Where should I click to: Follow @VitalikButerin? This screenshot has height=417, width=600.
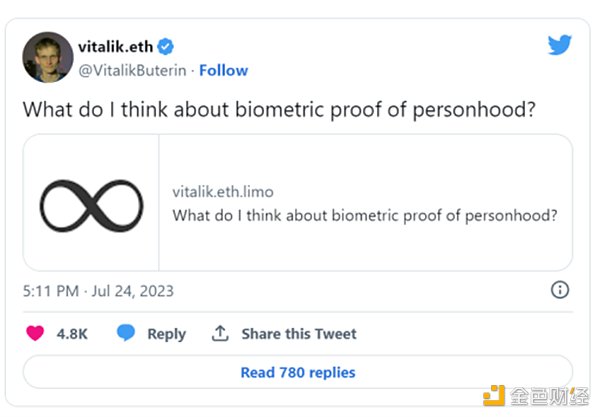coord(224,70)
